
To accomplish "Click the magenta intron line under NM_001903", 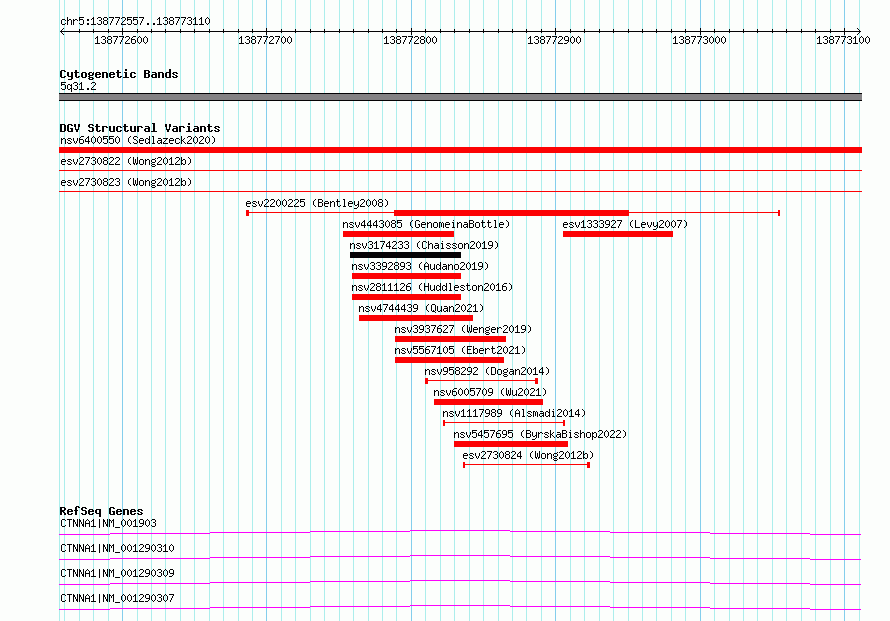I will [460, 531].
